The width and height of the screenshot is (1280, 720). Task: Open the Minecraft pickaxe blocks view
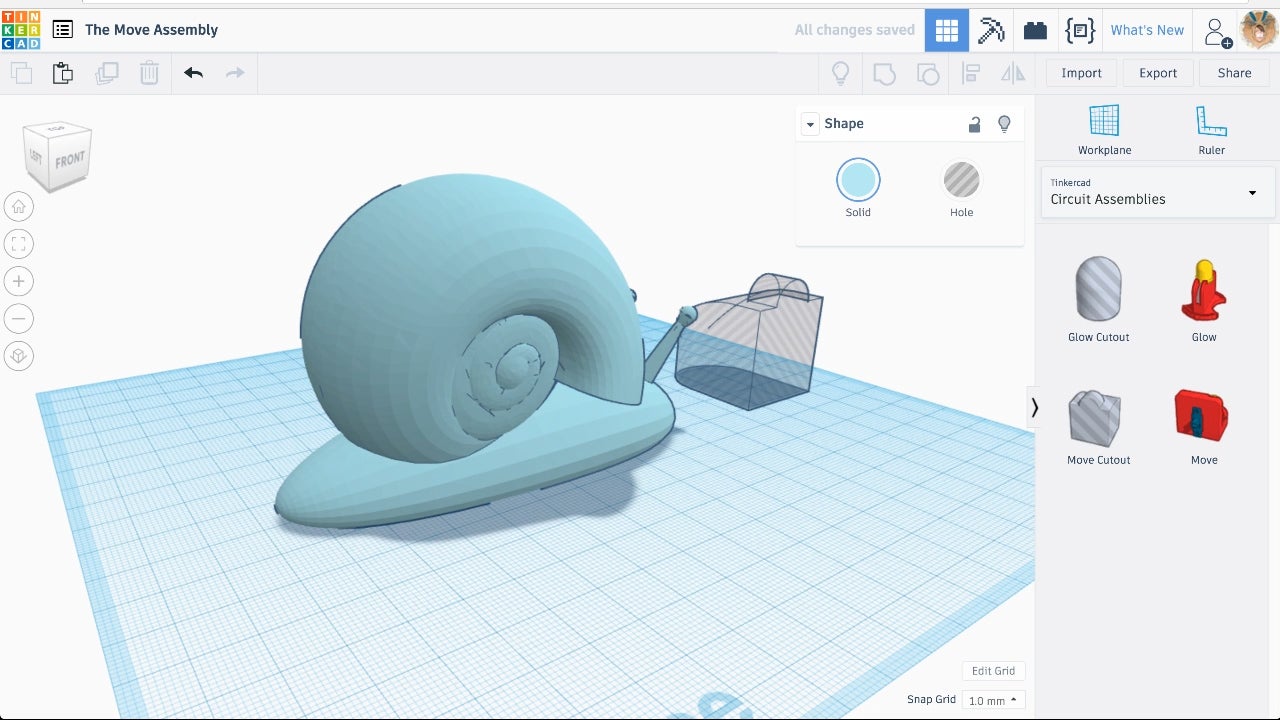(x=990, y=30)
